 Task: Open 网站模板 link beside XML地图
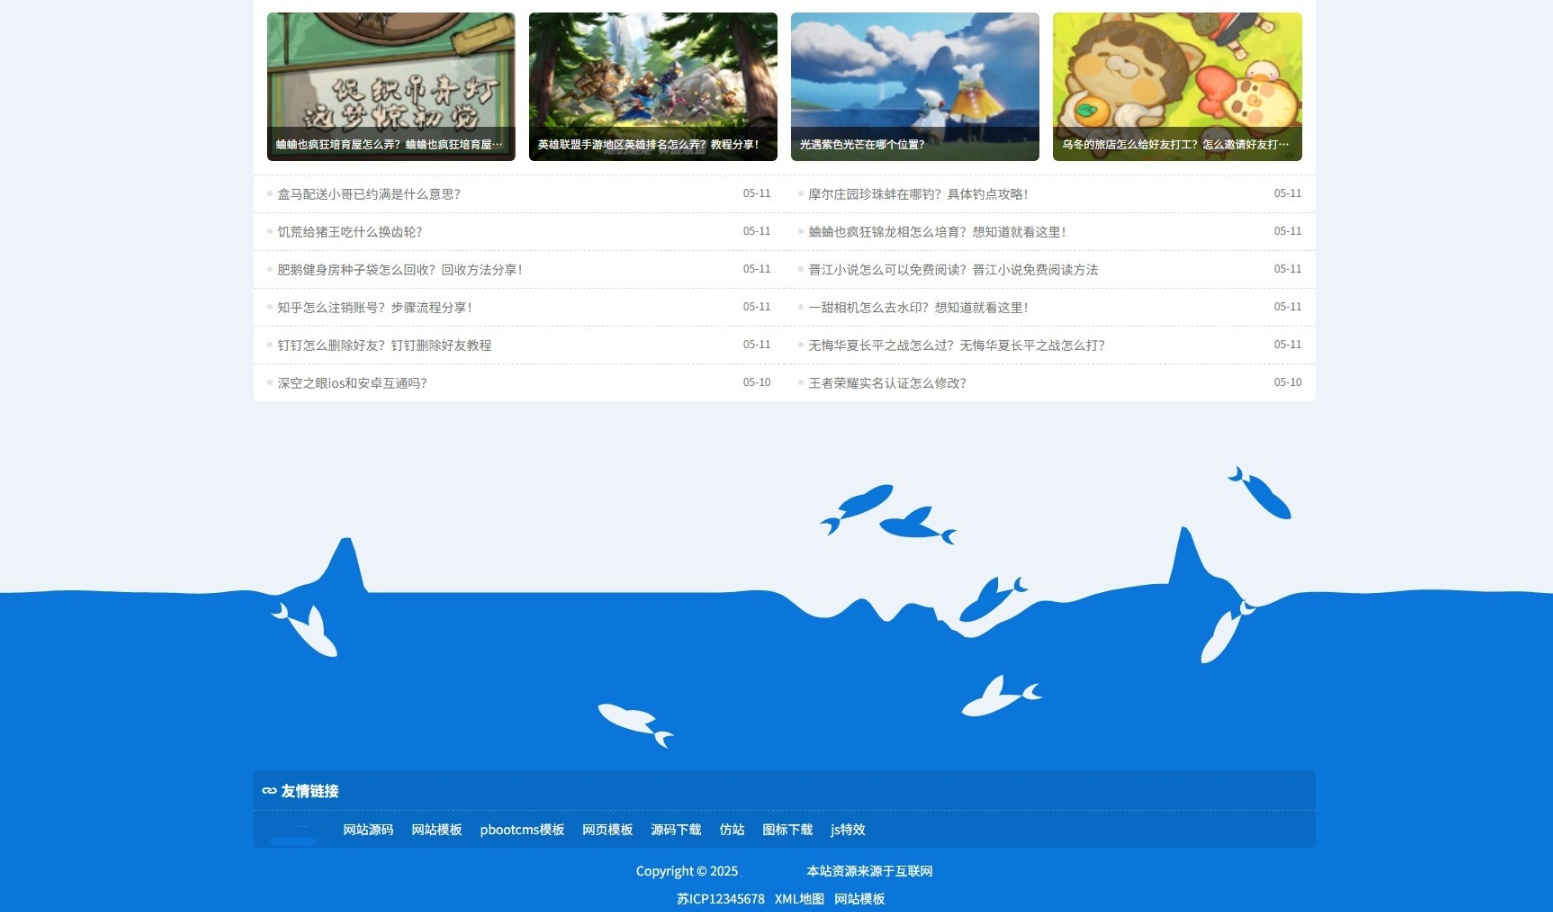860,899
